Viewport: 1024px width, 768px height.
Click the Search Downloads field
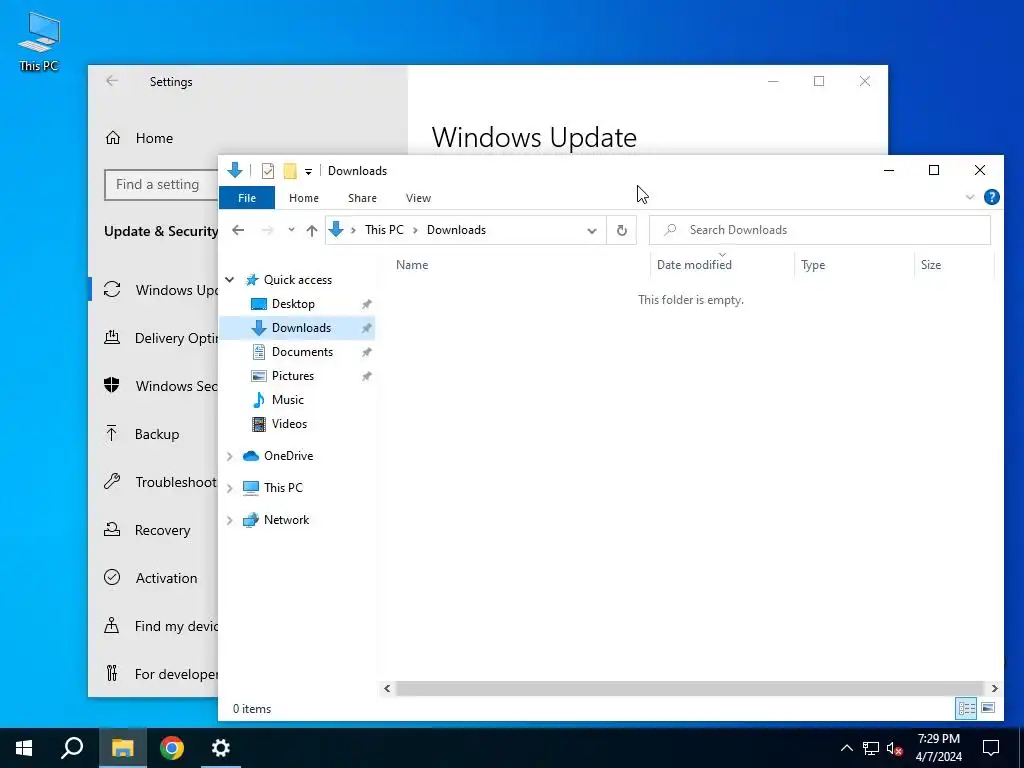(820, 230)
